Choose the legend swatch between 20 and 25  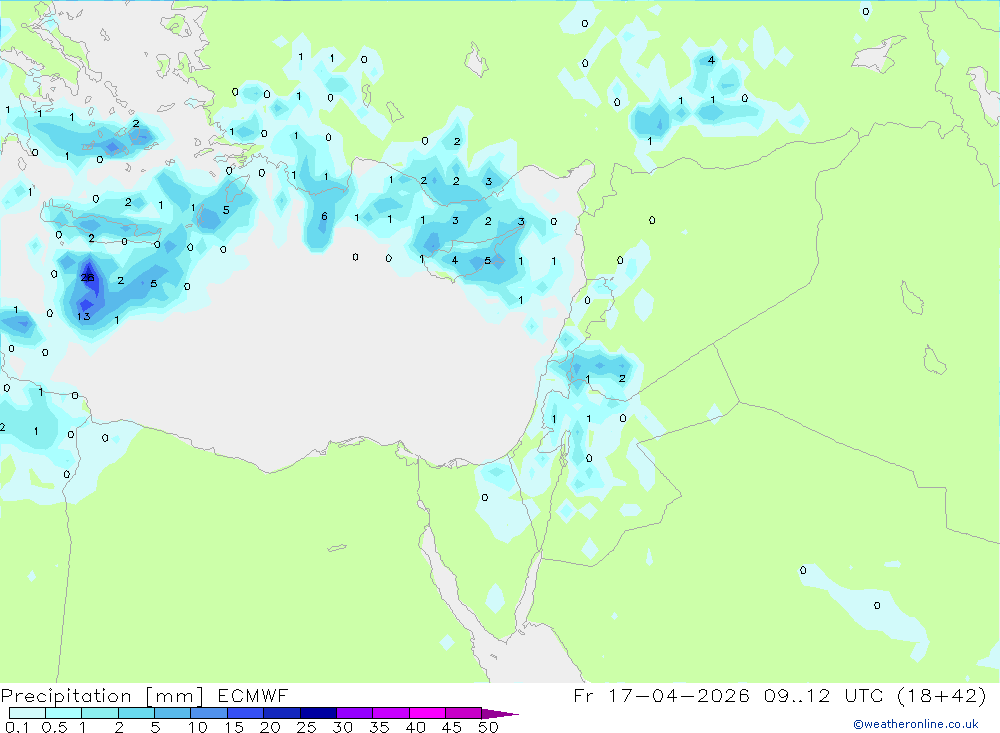tap(281, 713)
